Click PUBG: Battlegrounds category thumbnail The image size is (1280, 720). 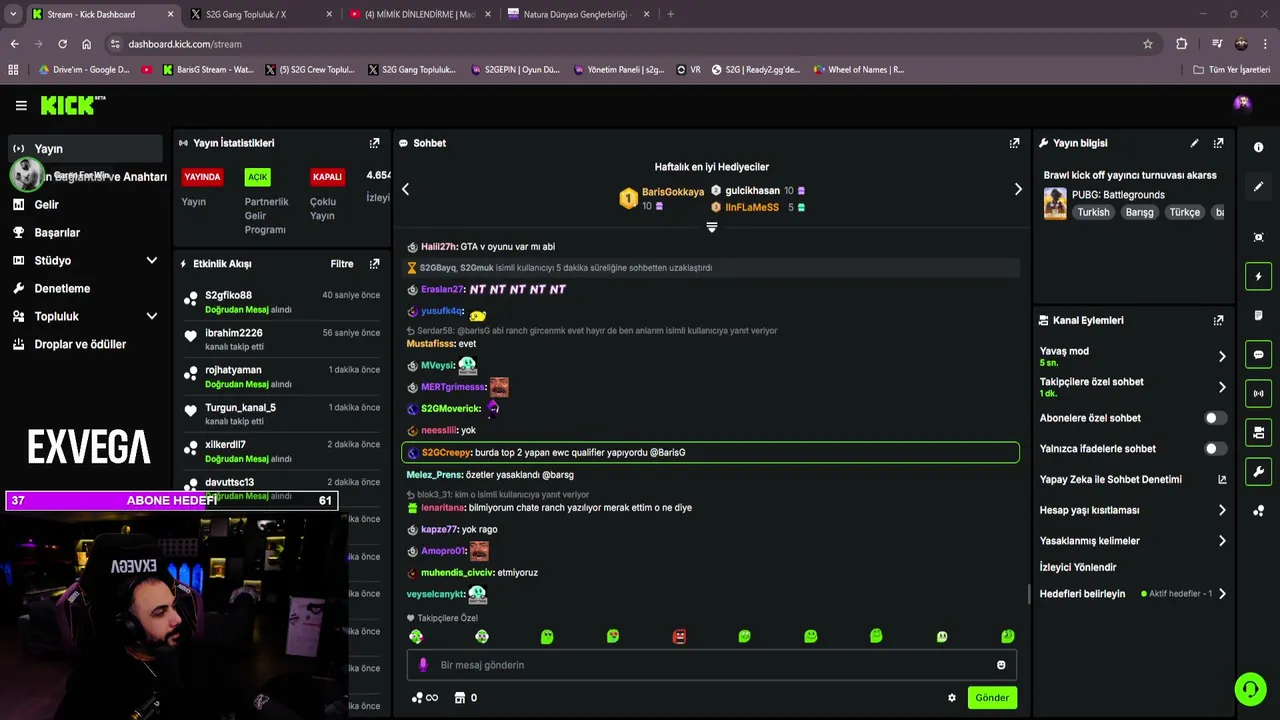coord(1055,203)
